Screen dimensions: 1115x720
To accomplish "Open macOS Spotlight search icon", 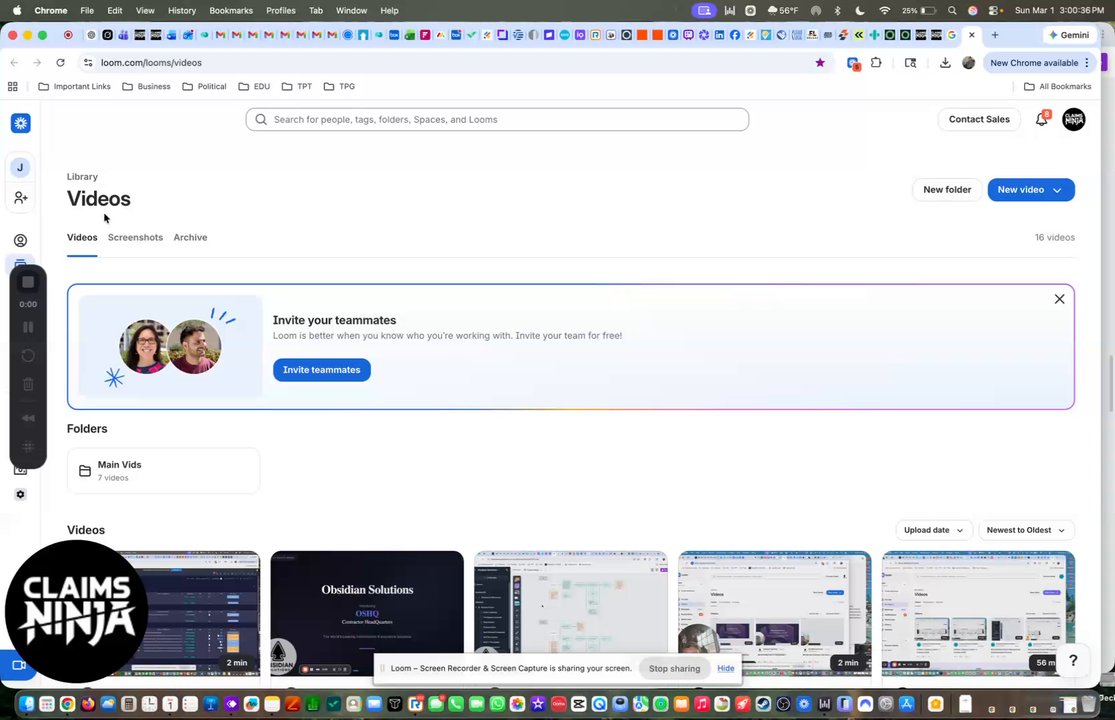I will [x=952, y=11].
